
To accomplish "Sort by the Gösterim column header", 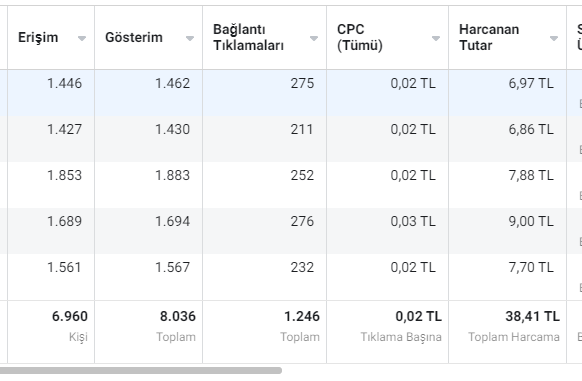I will tap(134, 38).
